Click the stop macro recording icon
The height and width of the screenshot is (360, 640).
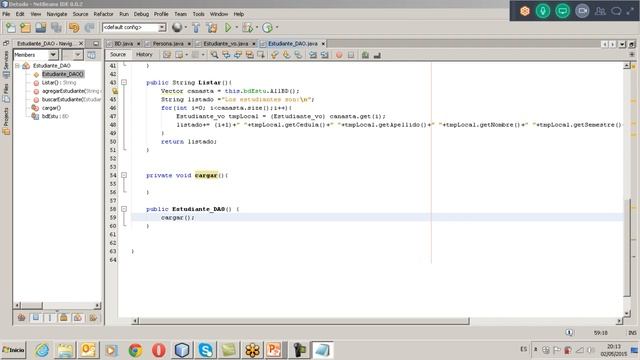coord(351,55)
